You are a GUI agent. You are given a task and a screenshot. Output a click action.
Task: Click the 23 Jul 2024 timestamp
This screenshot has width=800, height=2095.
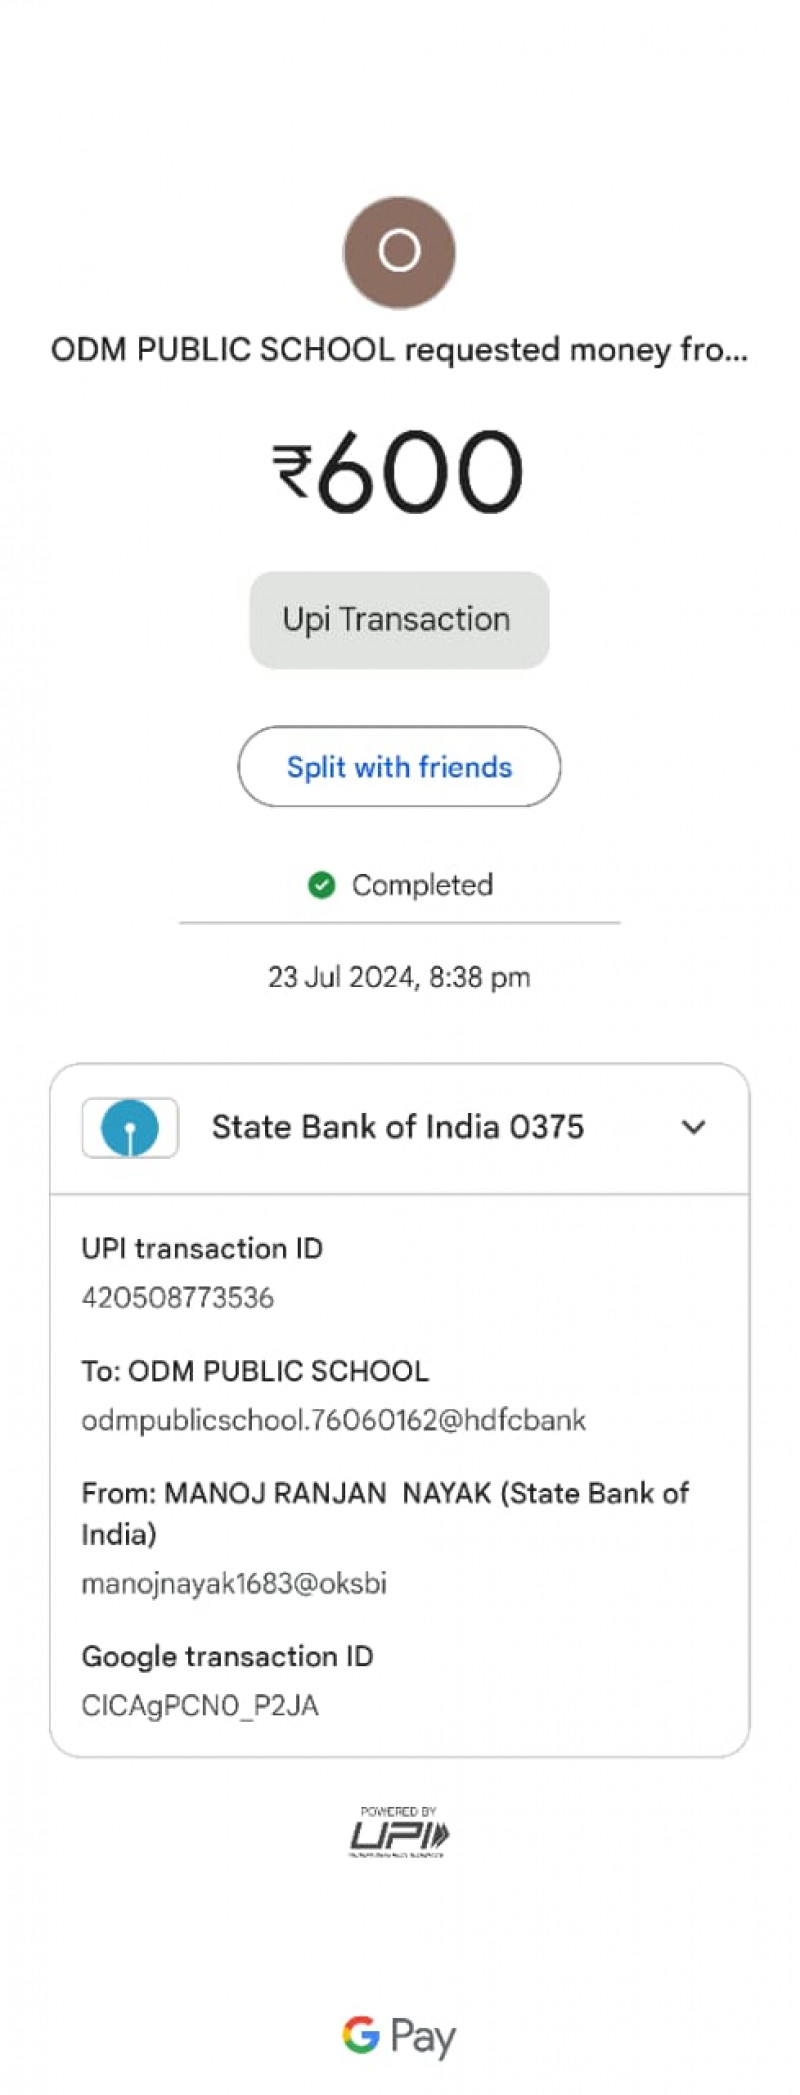tap(399, 977)
